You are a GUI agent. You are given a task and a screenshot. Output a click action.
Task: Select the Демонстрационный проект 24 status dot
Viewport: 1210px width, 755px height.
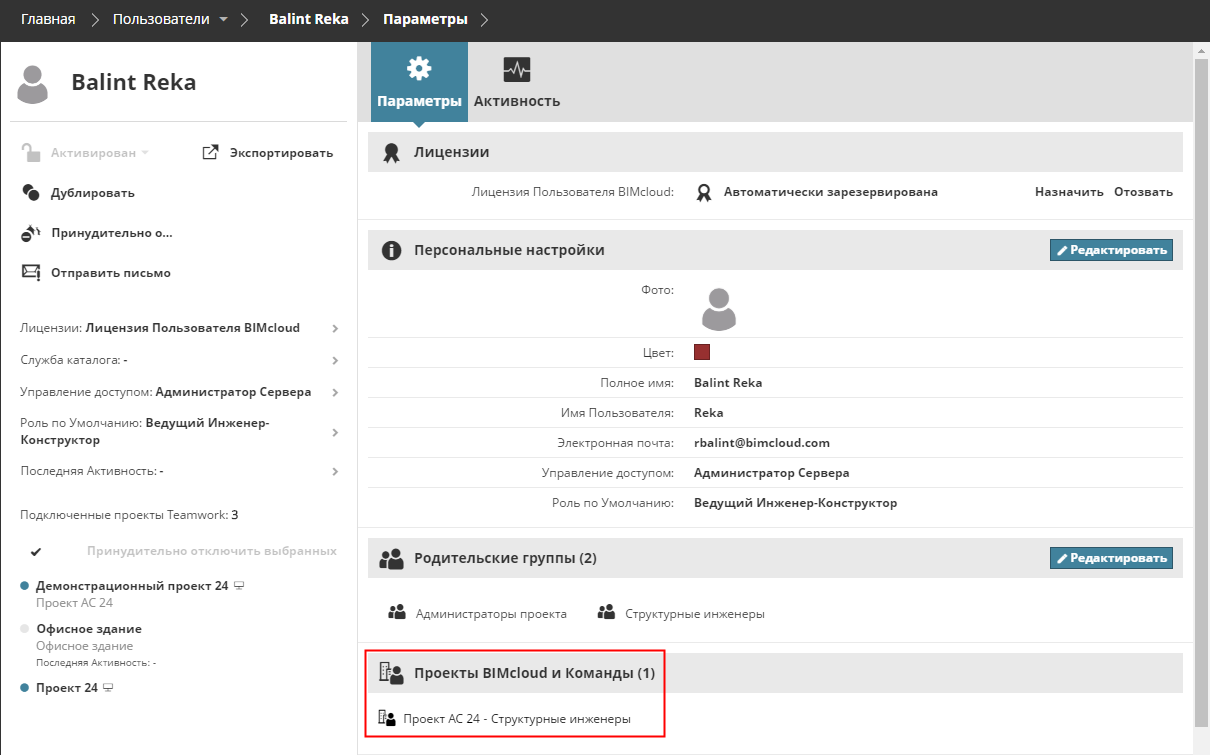point(25,586)
